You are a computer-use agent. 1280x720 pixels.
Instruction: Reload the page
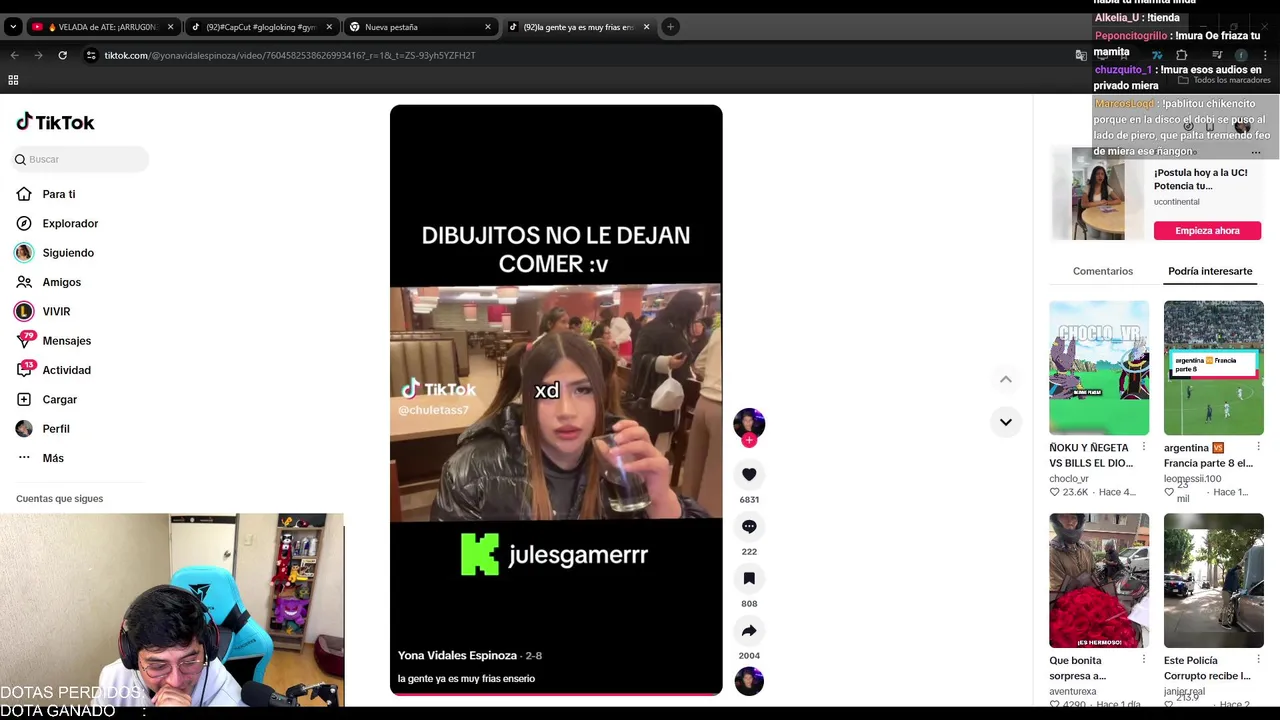pyautogui.click(x=62, y=55)
